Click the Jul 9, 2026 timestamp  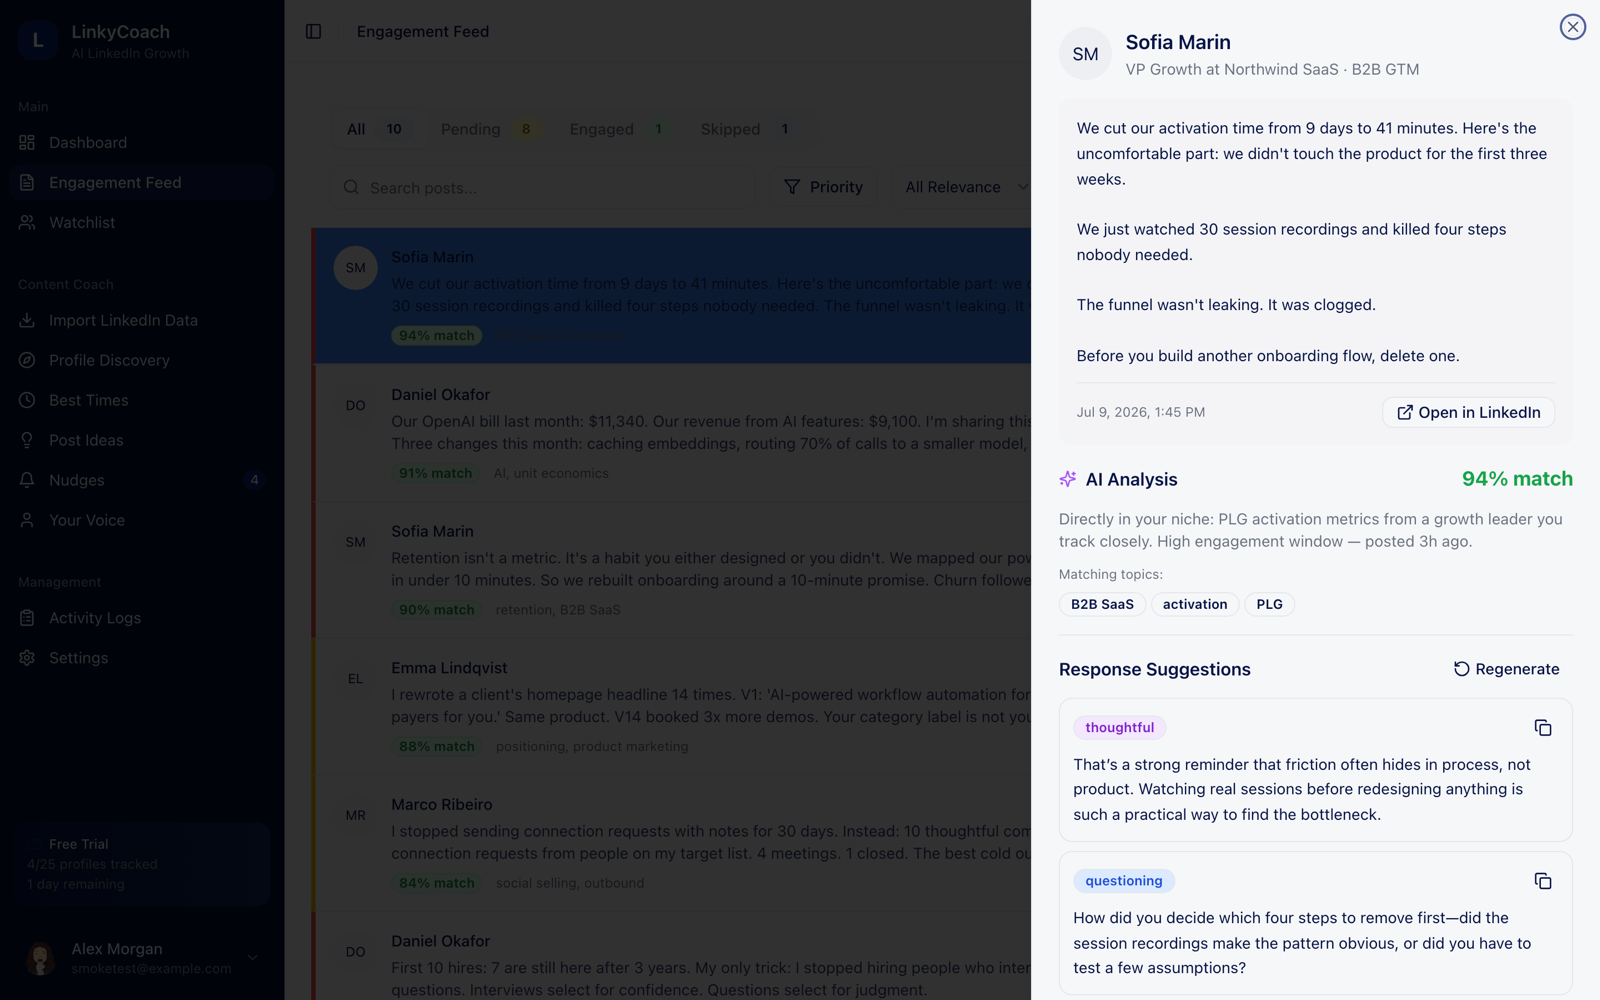coord(1141,412)
